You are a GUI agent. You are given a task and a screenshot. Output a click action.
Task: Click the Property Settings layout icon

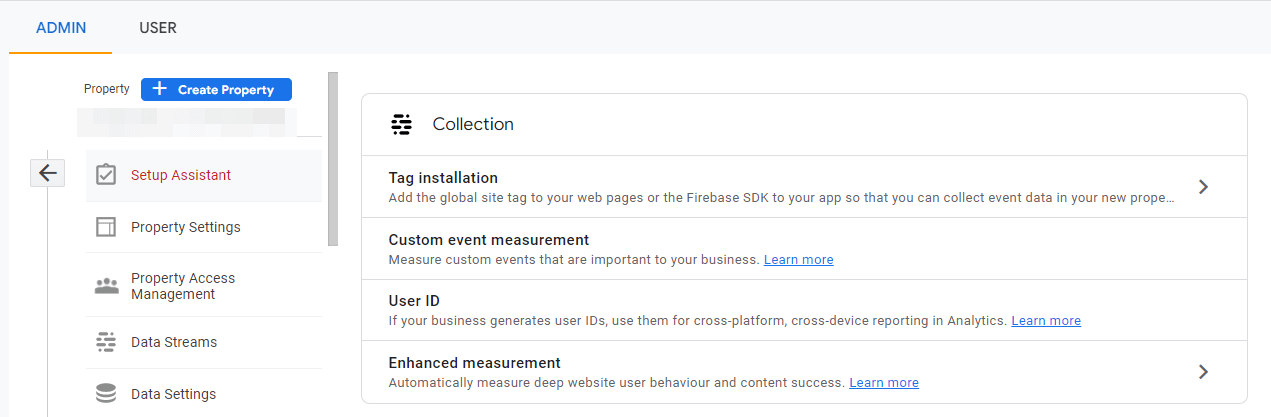coord(106,227)
